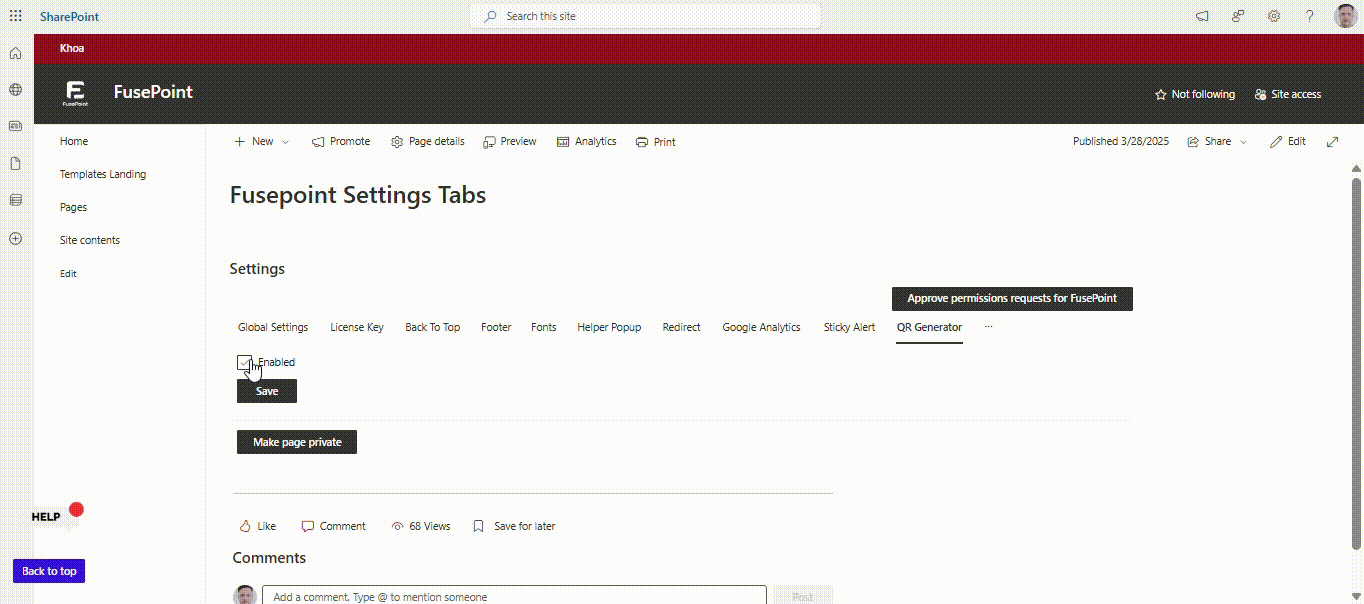Image resolution: width=1364 pixels, height=604 pixels.
Task: Switch to the Sticky Alert tab
Action: coord(849,327)
